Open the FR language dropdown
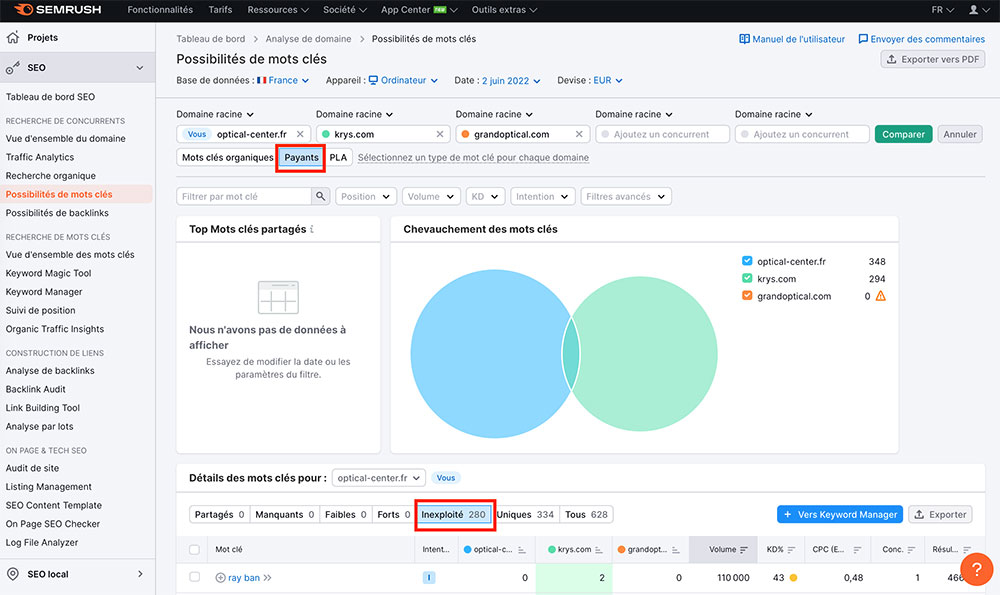Image resolution: width=1000 pixels, height=595 pixels. click(x=942, y=10)
